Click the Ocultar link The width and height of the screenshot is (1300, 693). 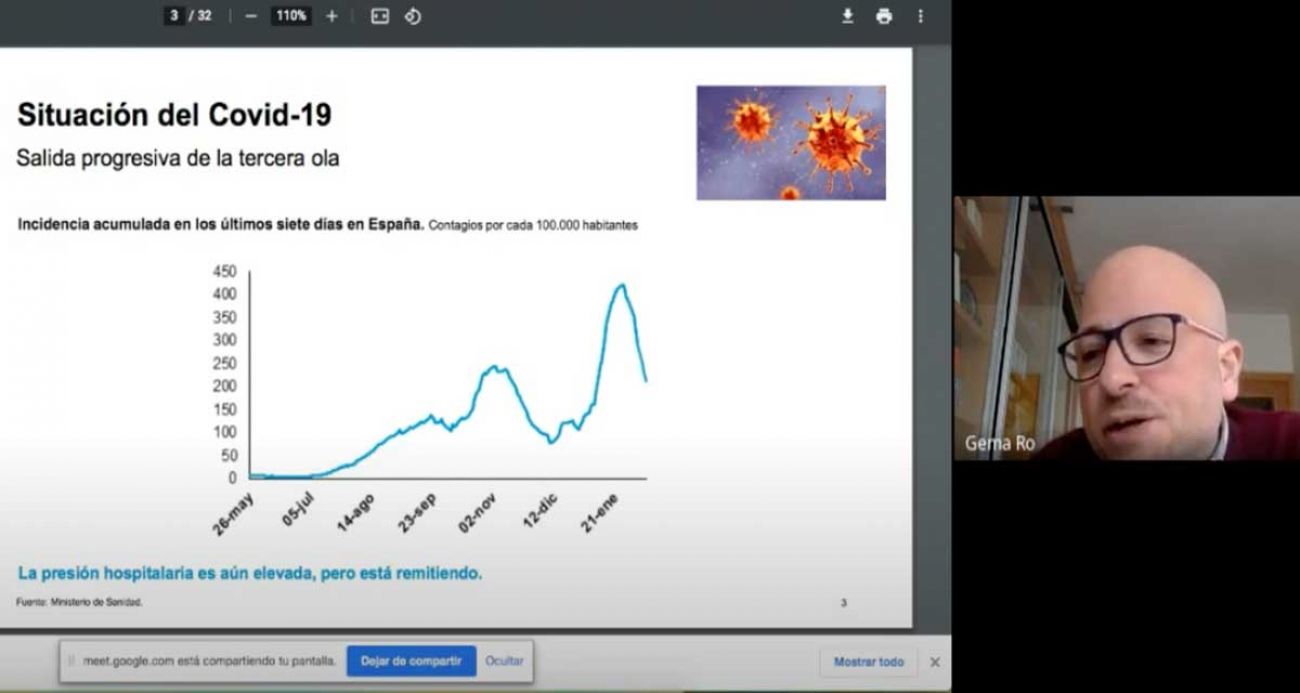(x=503, y=661)
